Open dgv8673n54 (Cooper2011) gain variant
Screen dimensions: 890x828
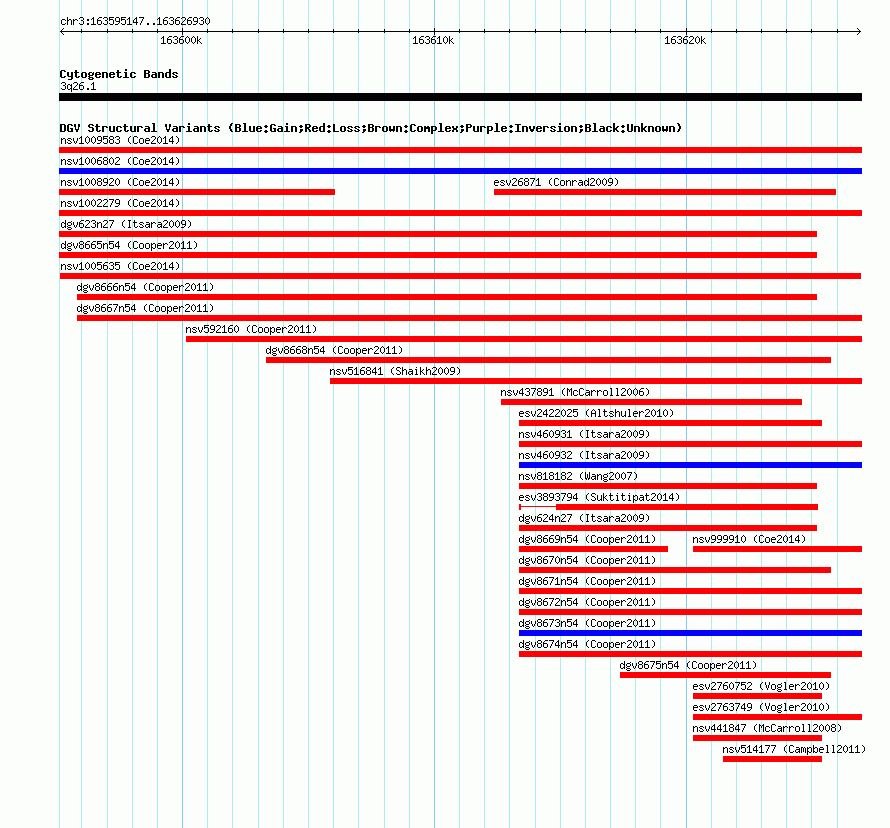click(x=587, y=623)
